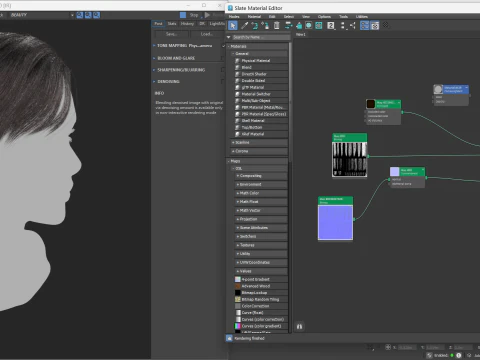This screenshot has width=480, height=360.
Task: Click third zoom icon in render window toolbar
Action: tap(96, 15)
